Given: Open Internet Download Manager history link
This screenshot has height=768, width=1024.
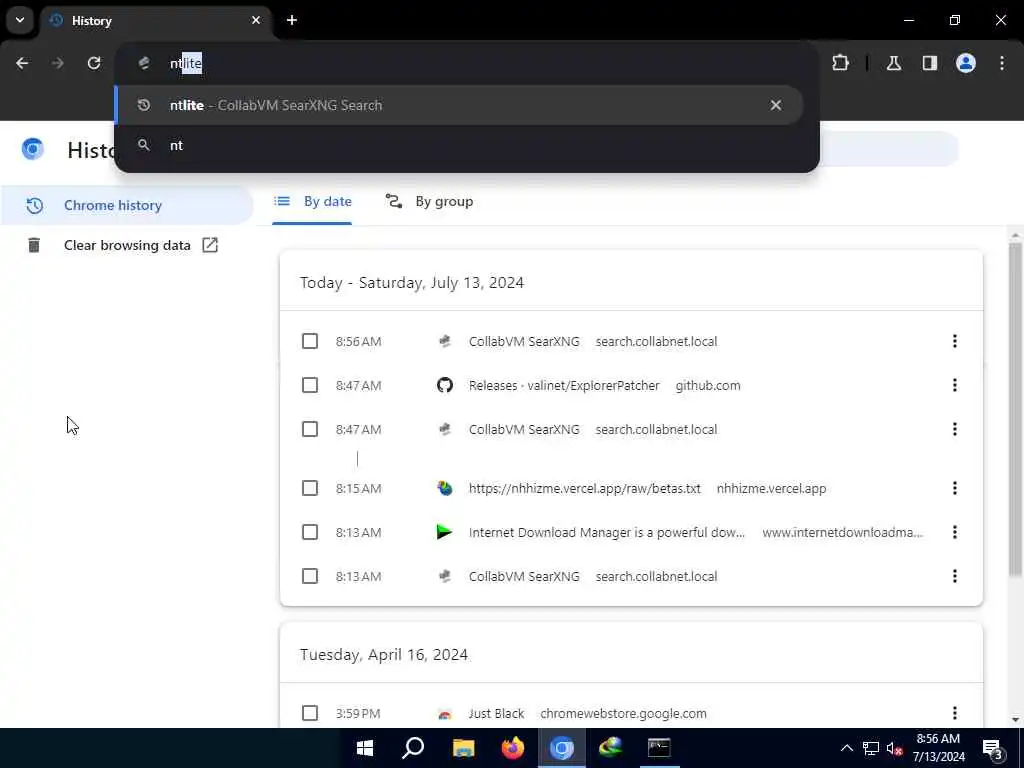Looking at the screenshot, I should (x=607, y=532).
